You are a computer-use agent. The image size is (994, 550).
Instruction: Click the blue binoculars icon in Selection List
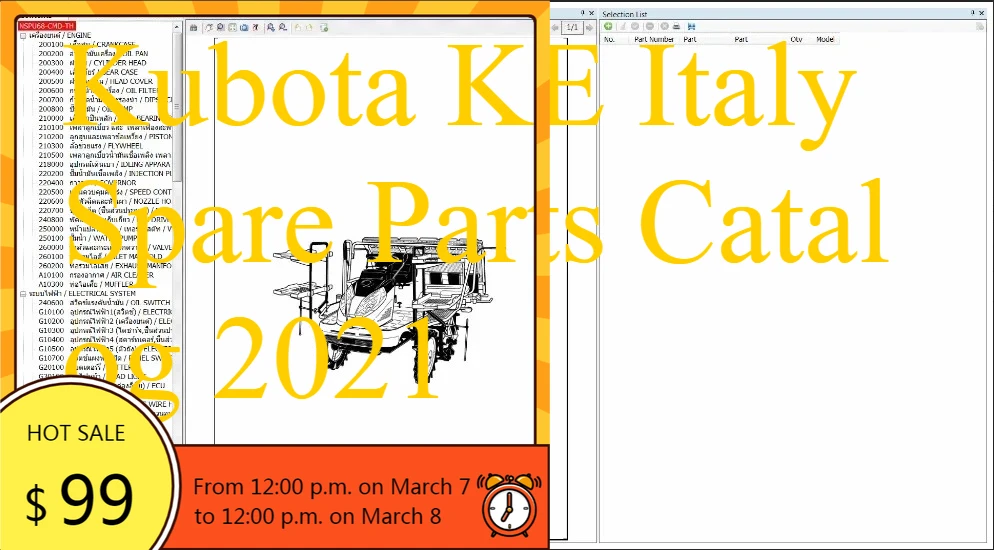coord(691,26)
